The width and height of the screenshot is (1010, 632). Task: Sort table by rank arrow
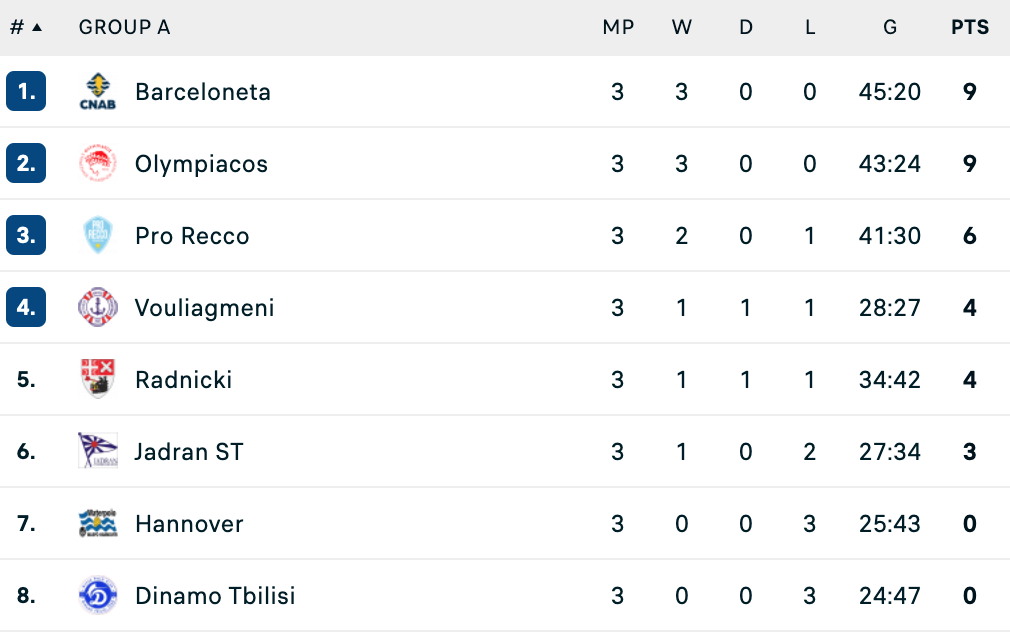click(37, 27)
